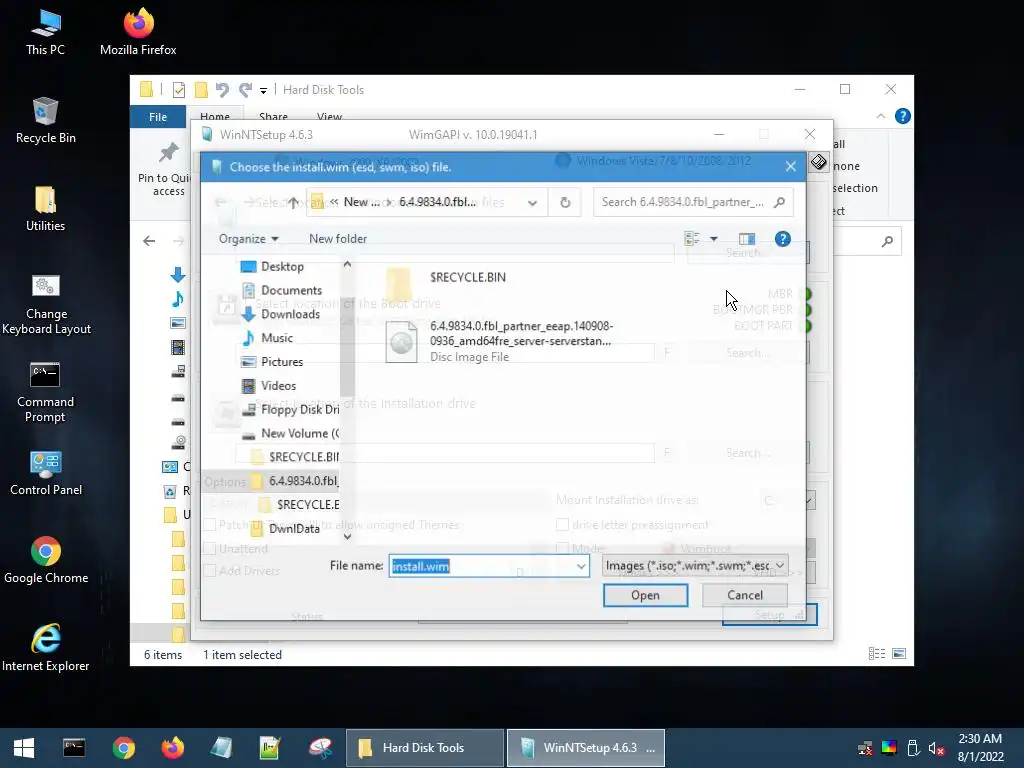Select Floppy Disk Drive in navigation pane

[290, 409]
